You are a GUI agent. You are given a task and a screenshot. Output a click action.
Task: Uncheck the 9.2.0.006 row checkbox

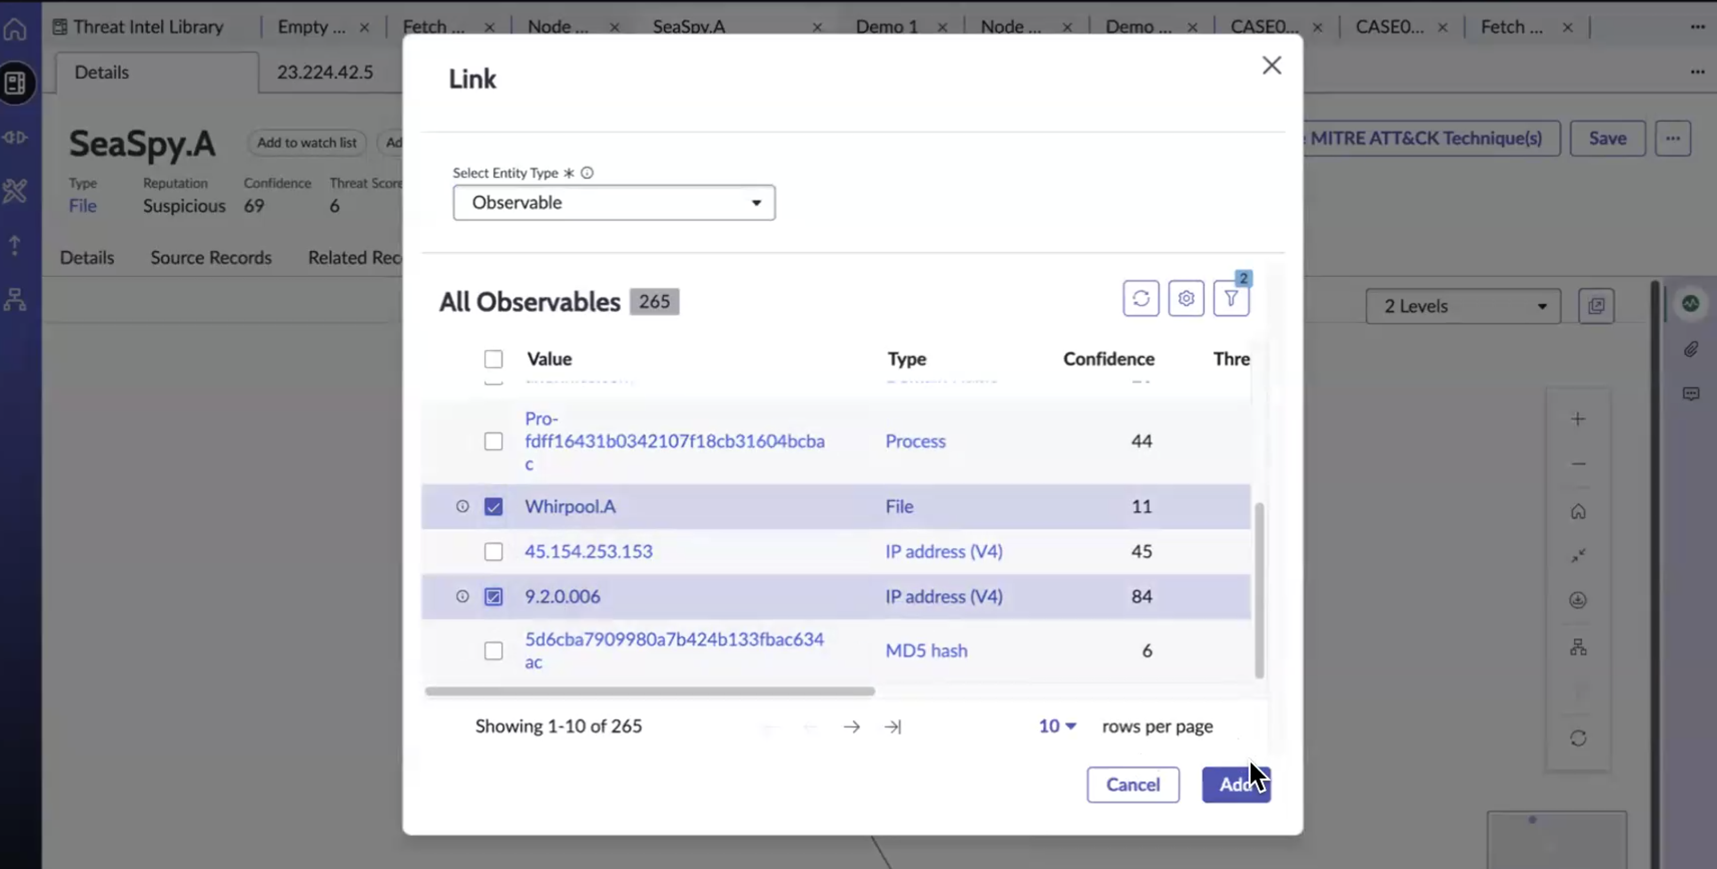click(494, 596)
